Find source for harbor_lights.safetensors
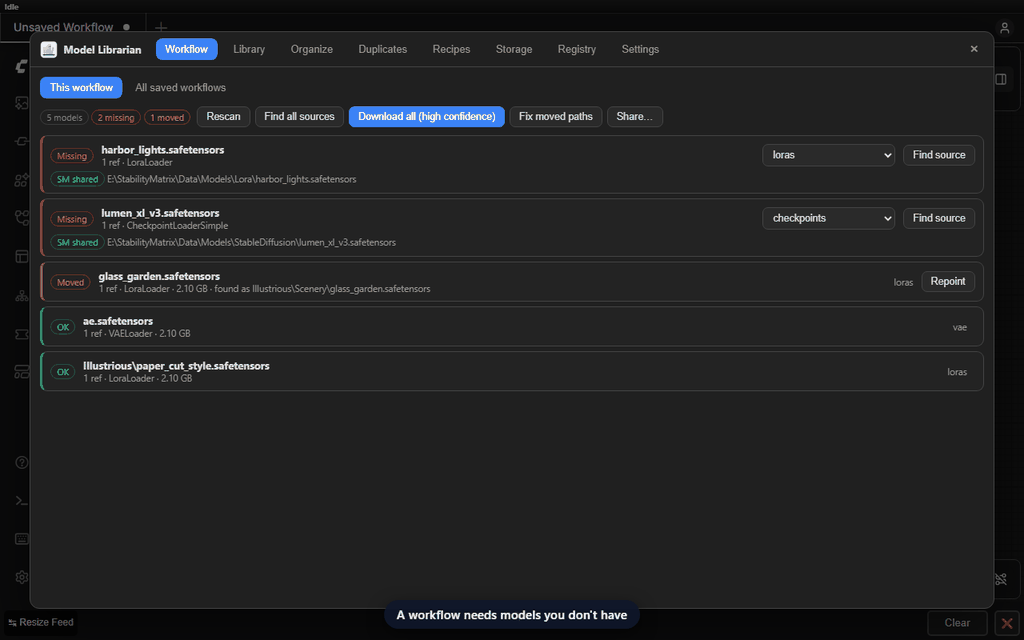 pos(939,155)
